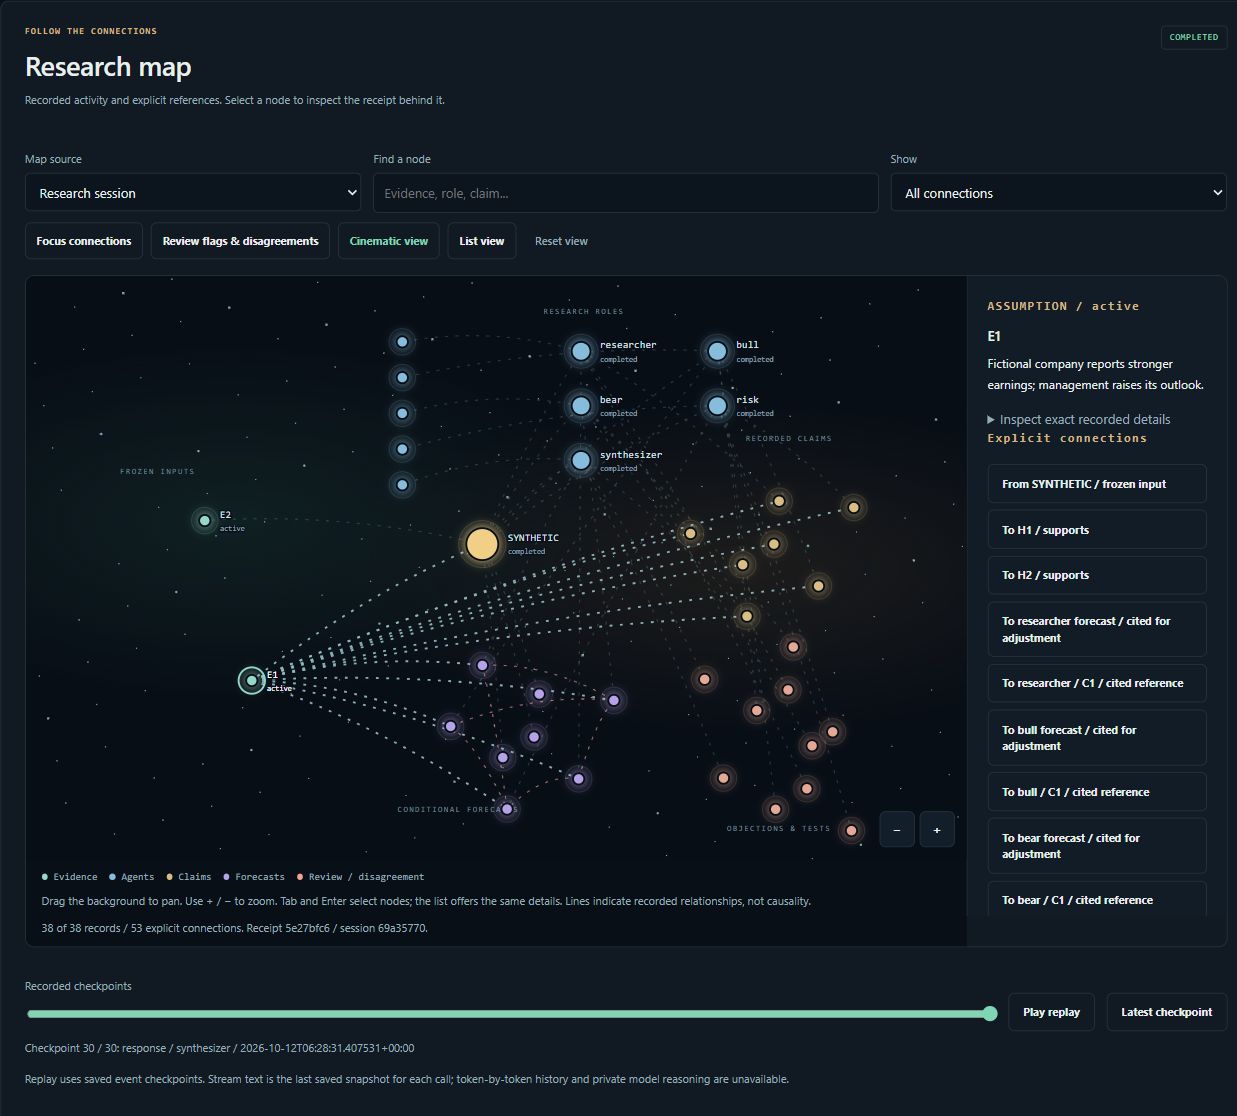Select the E1 evidence node
This screenshot has height=1116, width=1237.
coord(251,680)
